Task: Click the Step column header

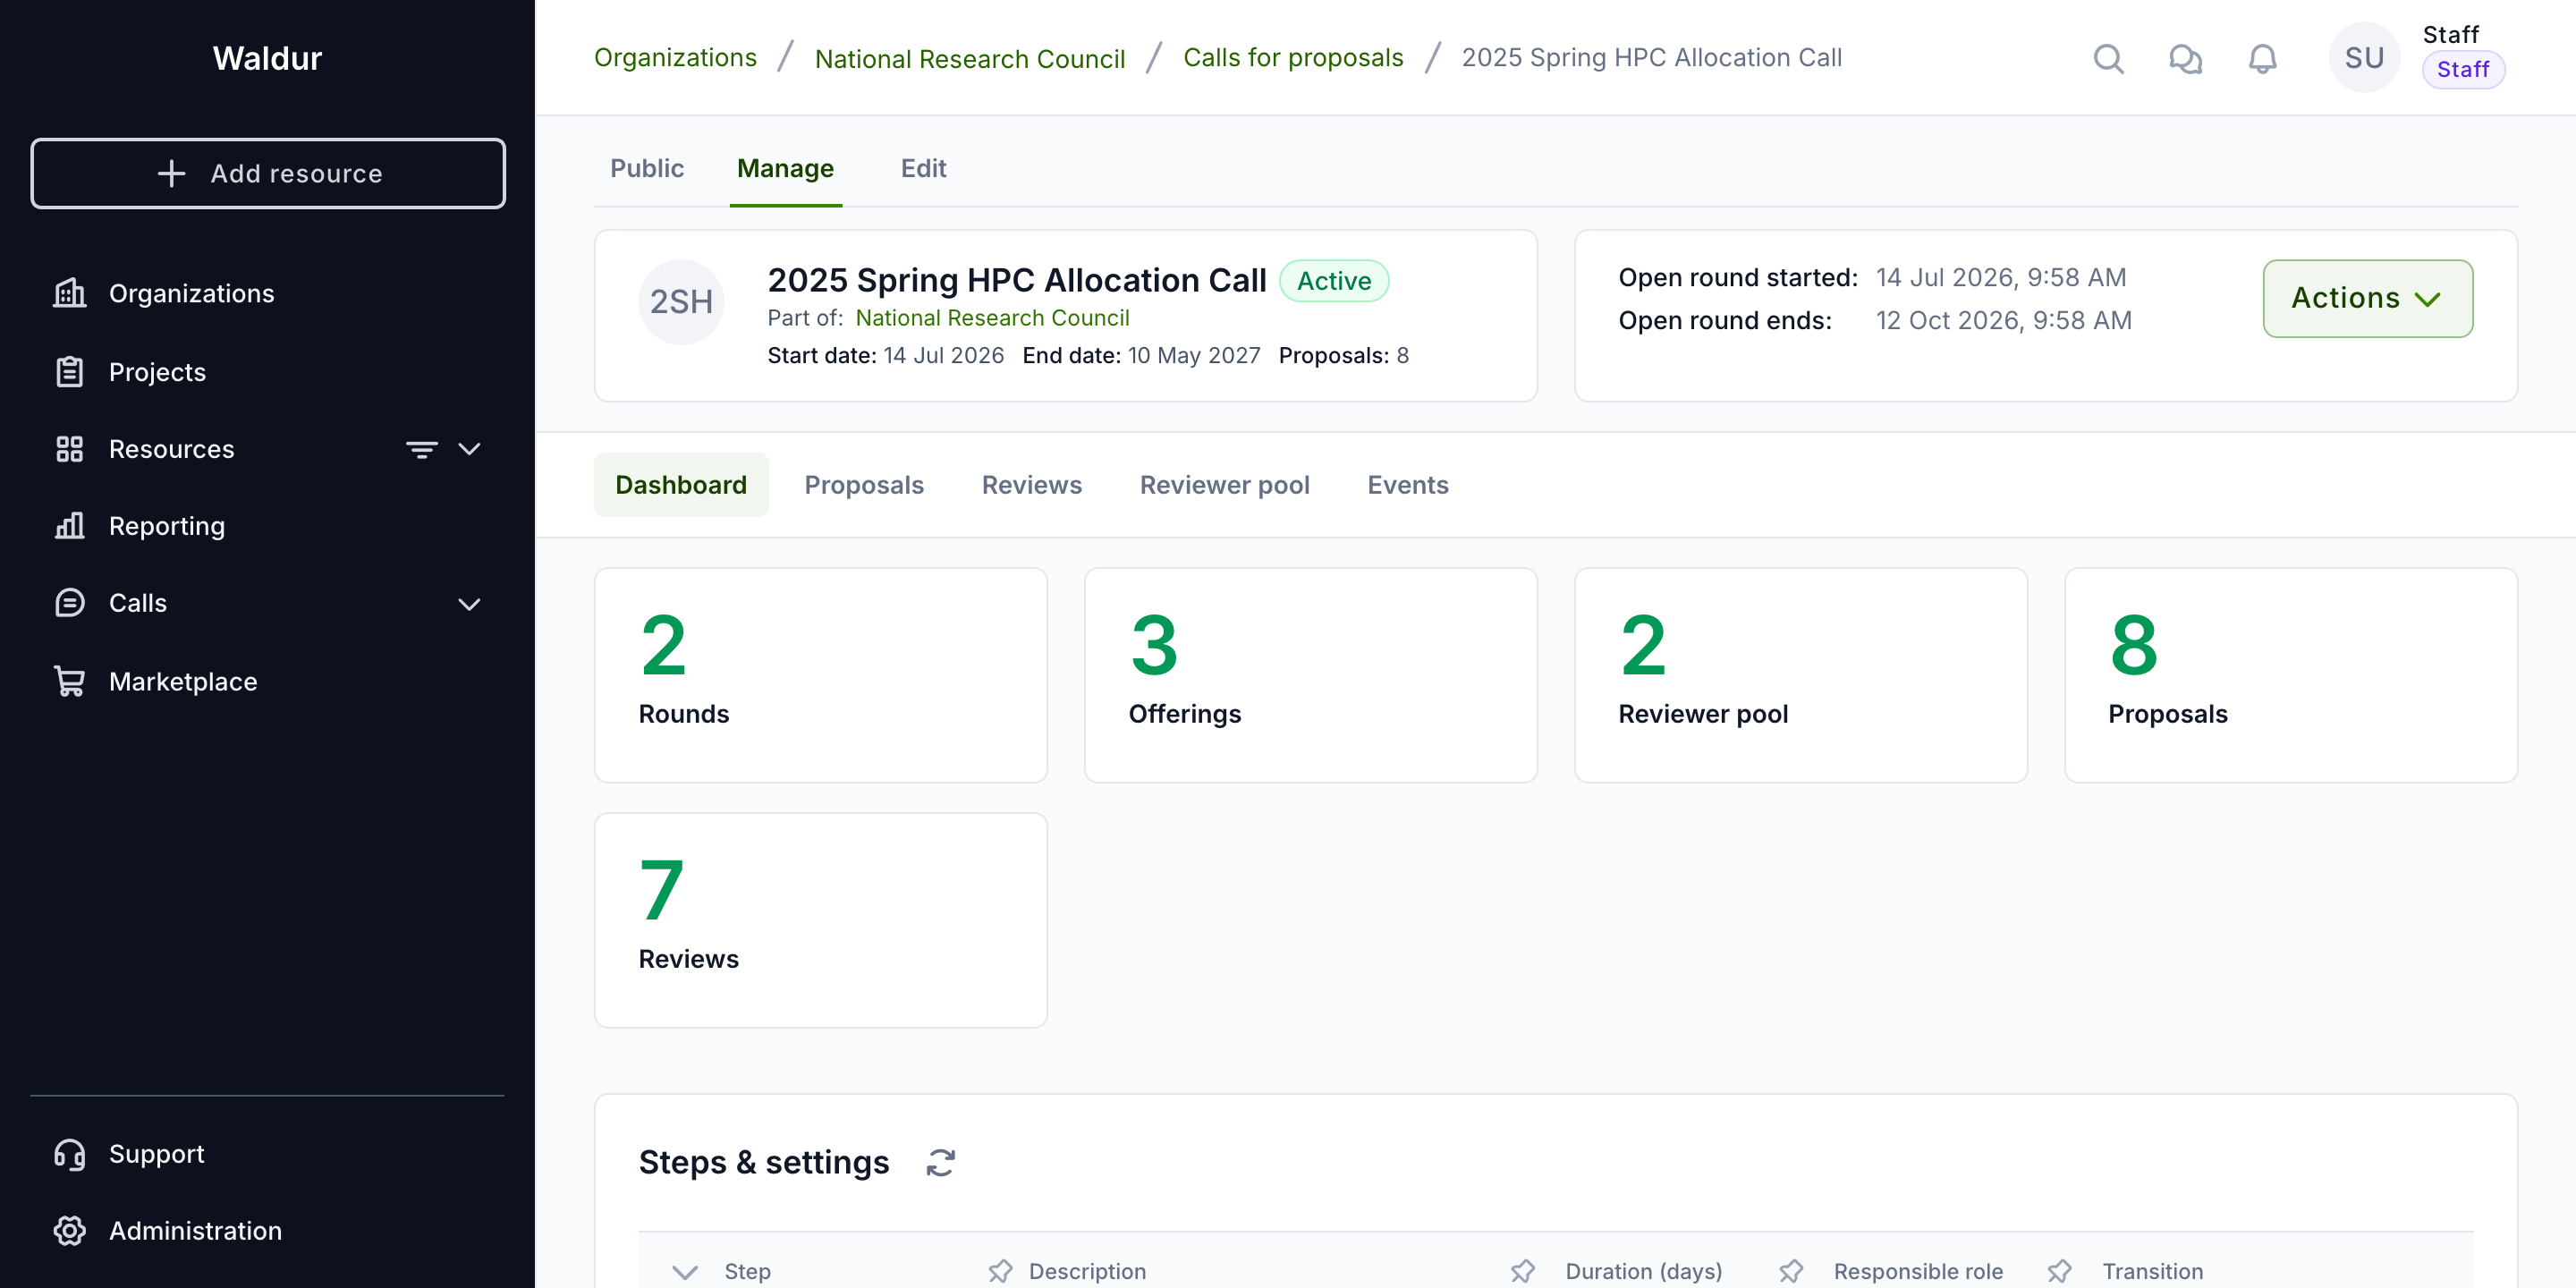Action: tap(747, 1271)
